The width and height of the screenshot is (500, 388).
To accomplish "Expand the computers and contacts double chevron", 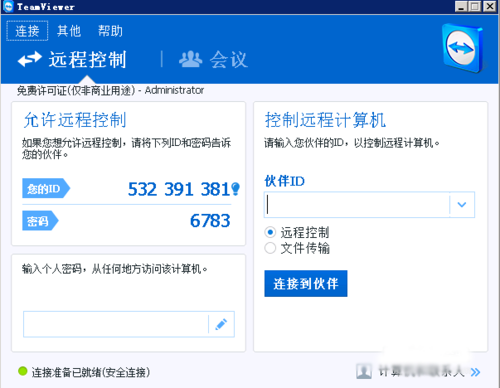I will coord(476,372).
